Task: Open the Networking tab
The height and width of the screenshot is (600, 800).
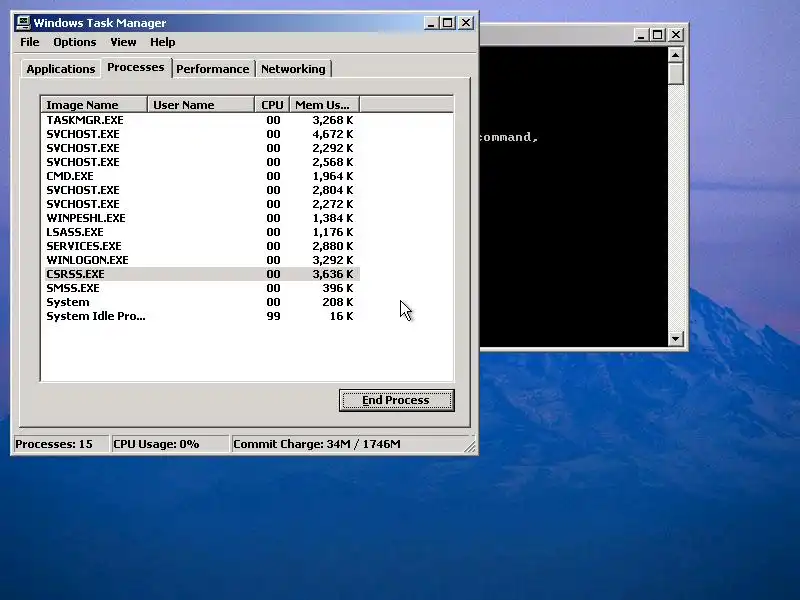Action: click(x=293, y=69)
